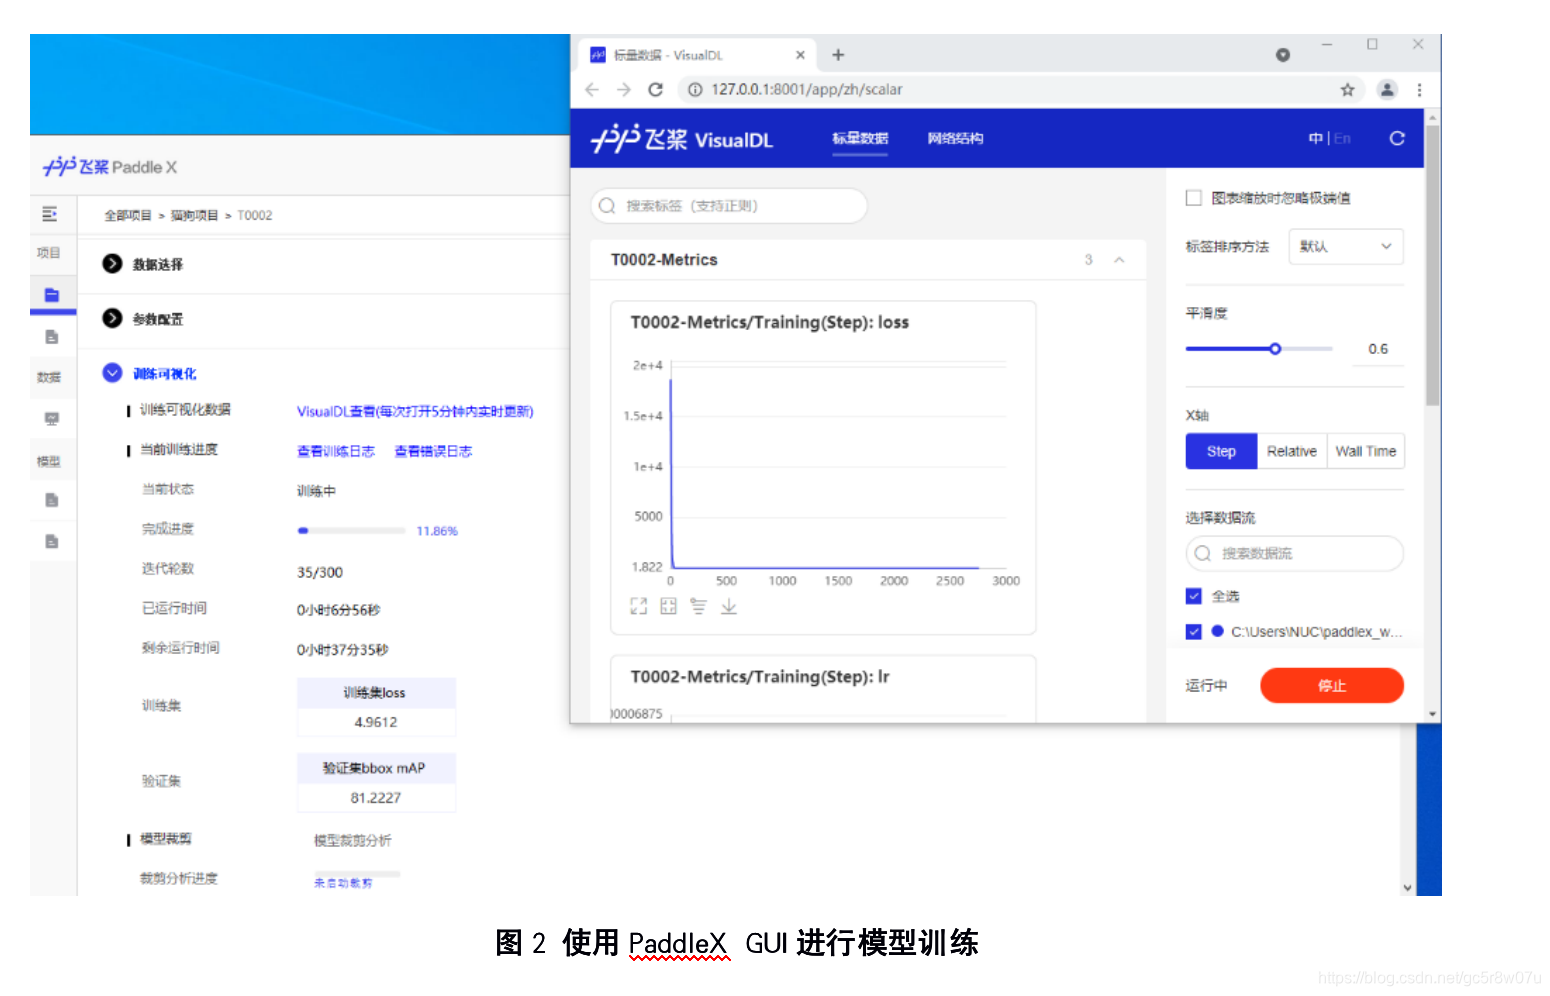Click the magnifier icon in 搜索标签 box
1550x996 pixels.
pyautogui.click(x=607, y=206)
